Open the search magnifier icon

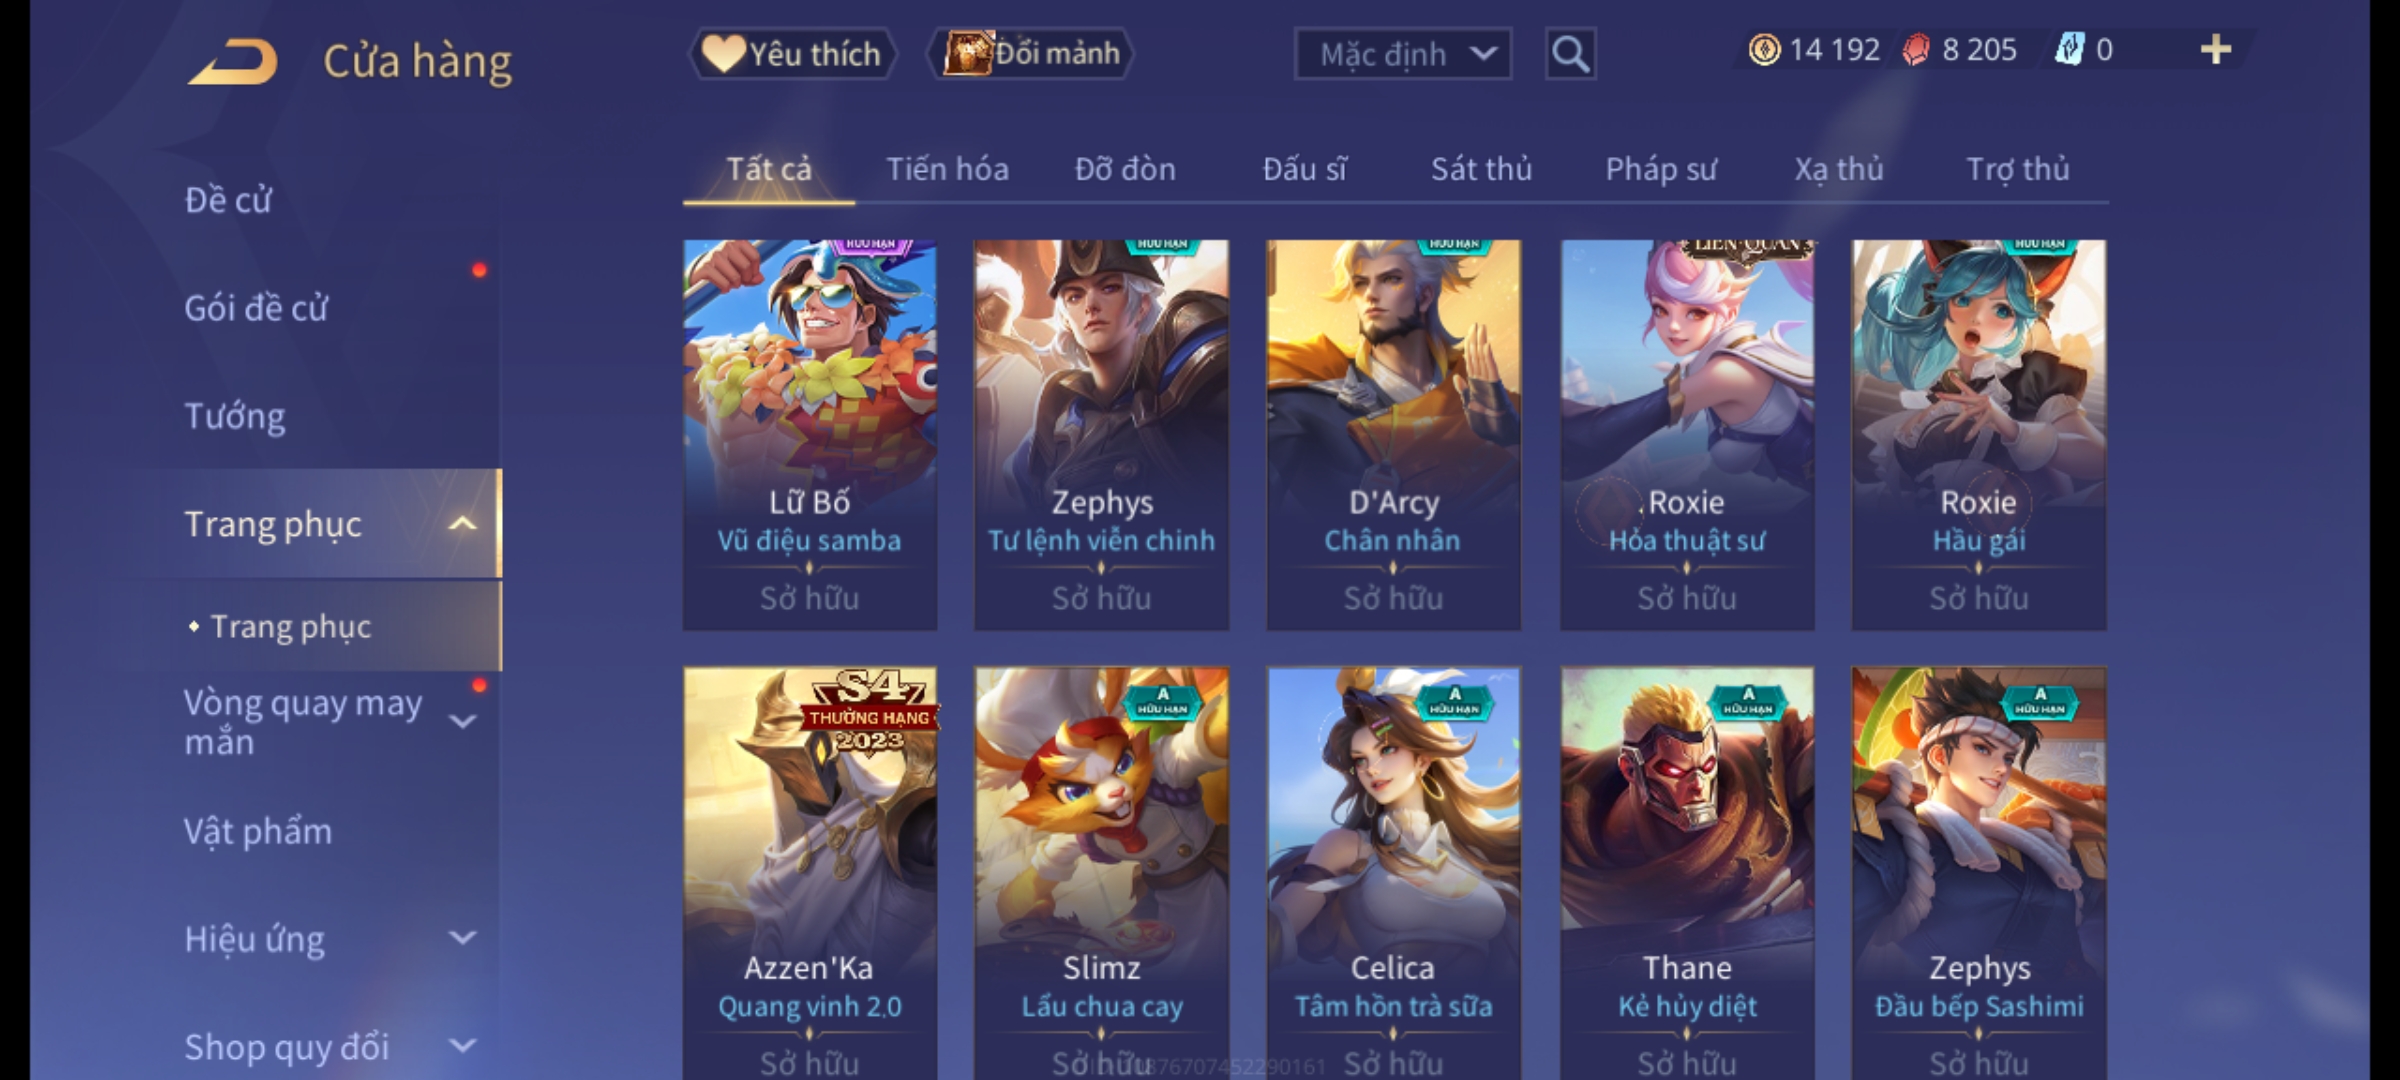(1570, 54)
